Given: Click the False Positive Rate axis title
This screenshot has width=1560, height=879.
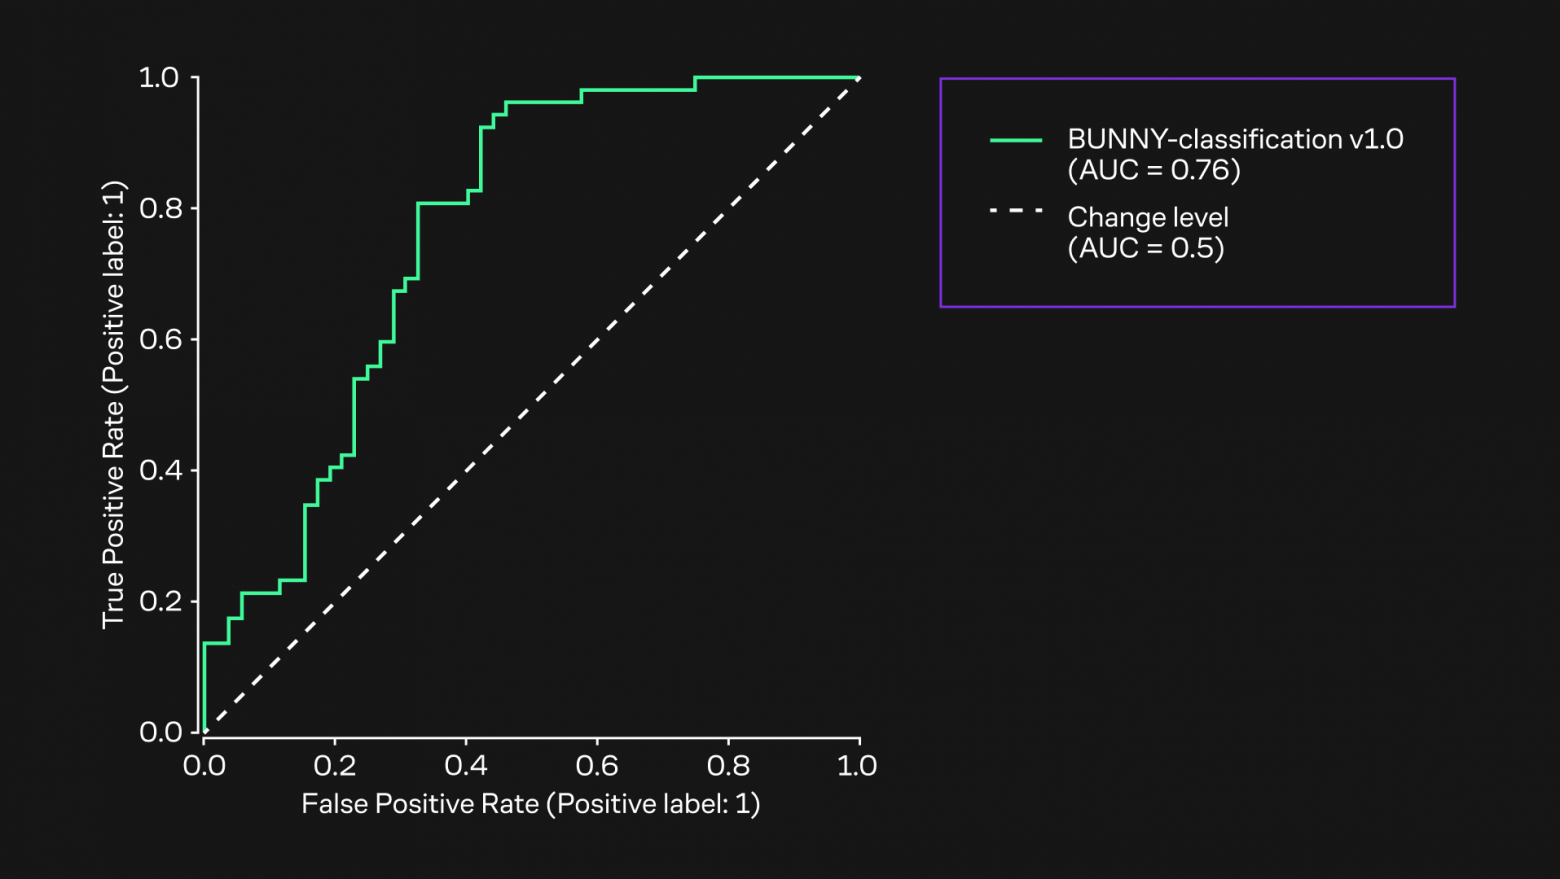Looking at the screenshot, I should point(531,804).
